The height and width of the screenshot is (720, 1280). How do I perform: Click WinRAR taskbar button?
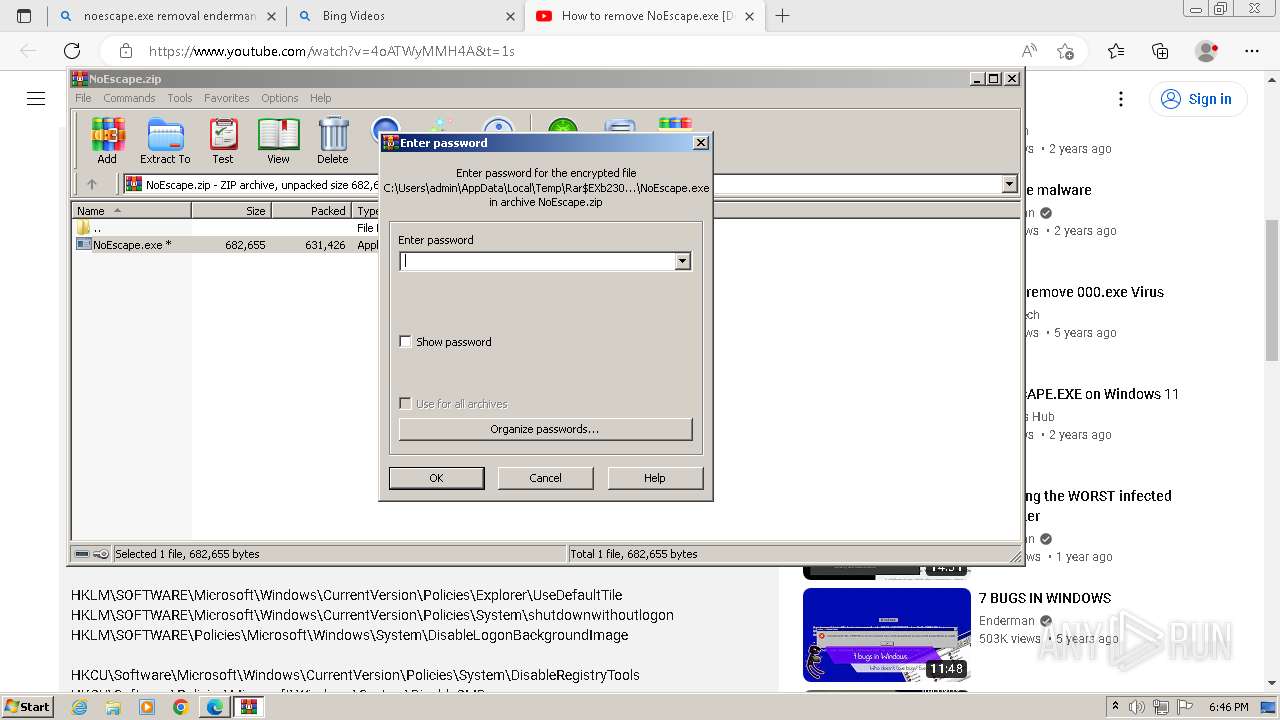click(249, 707)
